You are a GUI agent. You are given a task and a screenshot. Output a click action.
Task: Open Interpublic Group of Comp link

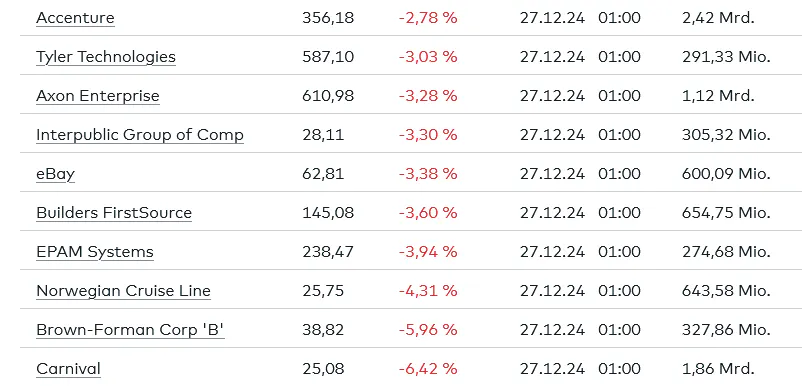pyautogui.click(x=140, y=135)
